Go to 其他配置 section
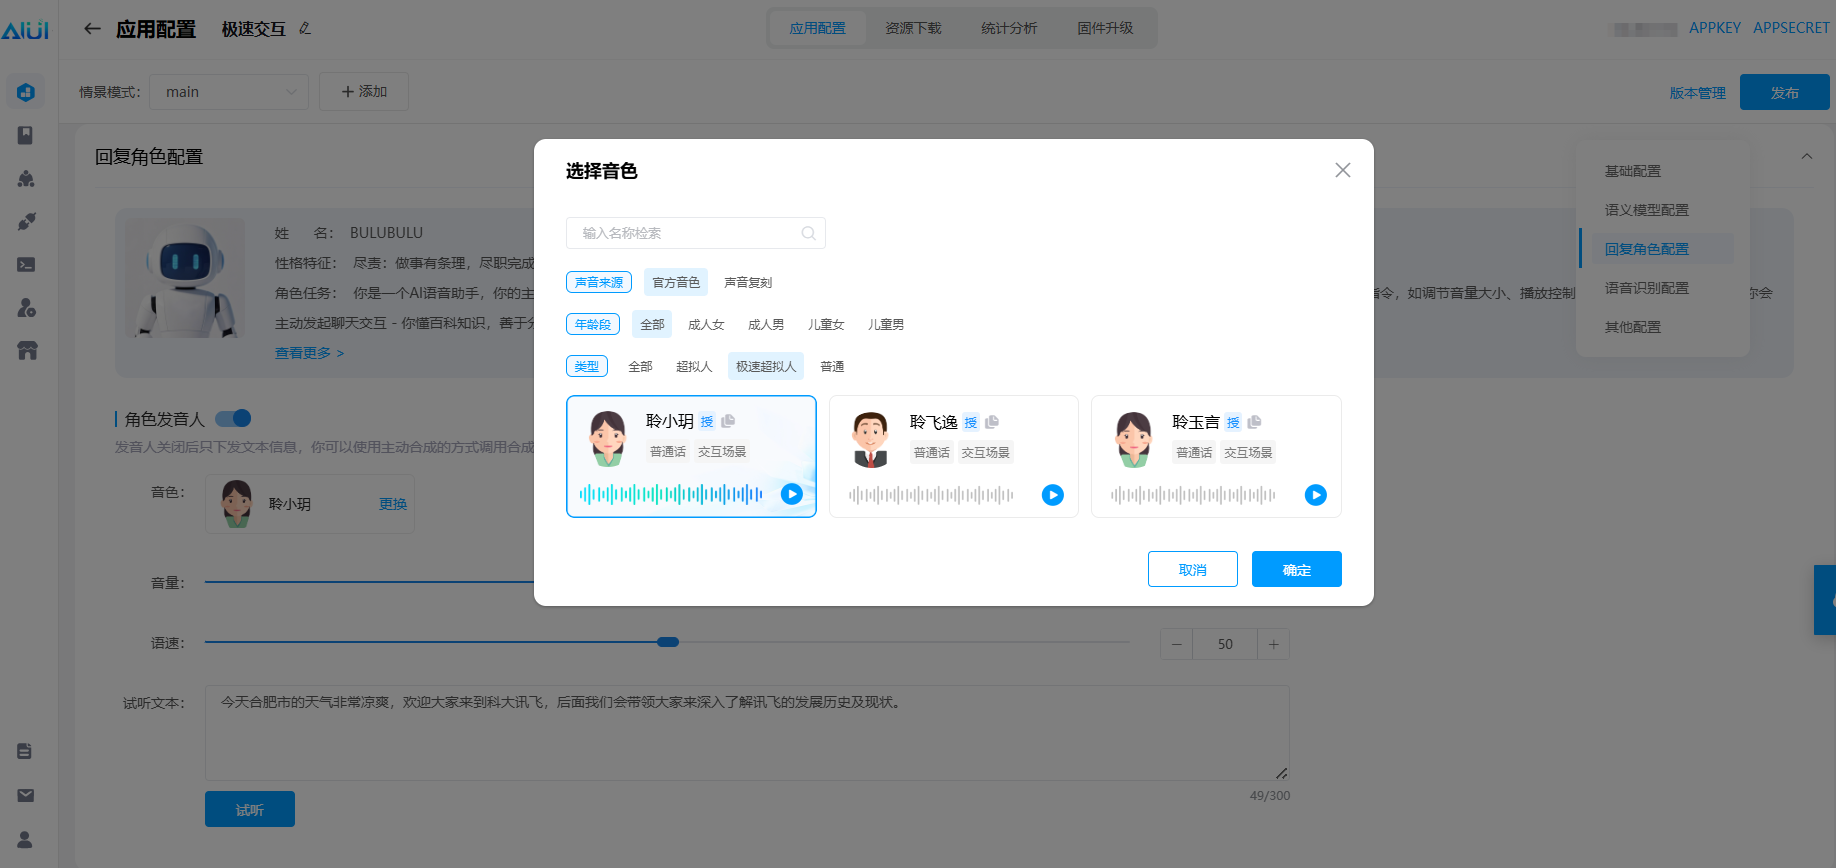 (1633, 327)
